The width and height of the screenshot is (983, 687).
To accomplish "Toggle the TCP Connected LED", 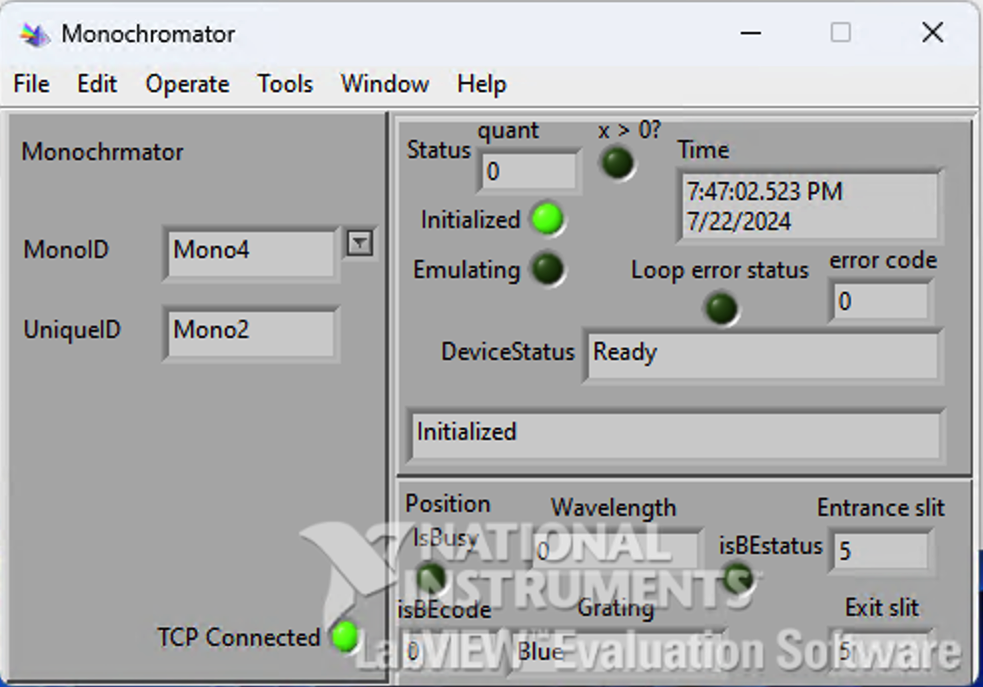I will pos(344,637).
